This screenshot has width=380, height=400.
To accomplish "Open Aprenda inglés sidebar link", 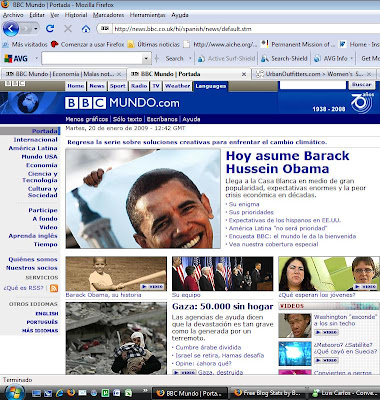I will (x=33, y=236).
